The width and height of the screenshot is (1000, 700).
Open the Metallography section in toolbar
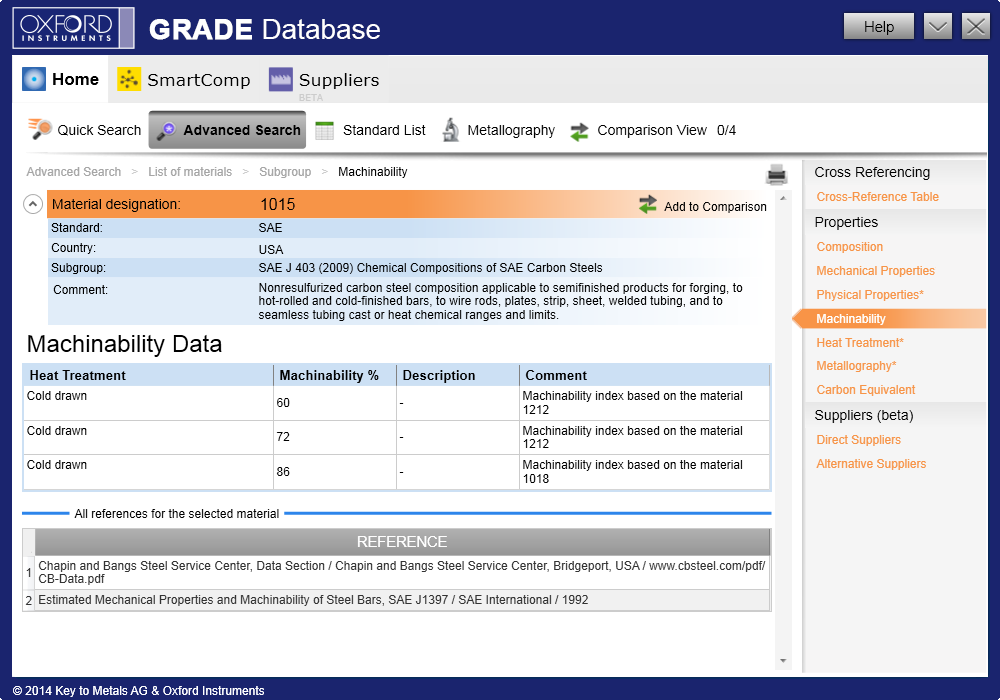(x=498, y=130)
